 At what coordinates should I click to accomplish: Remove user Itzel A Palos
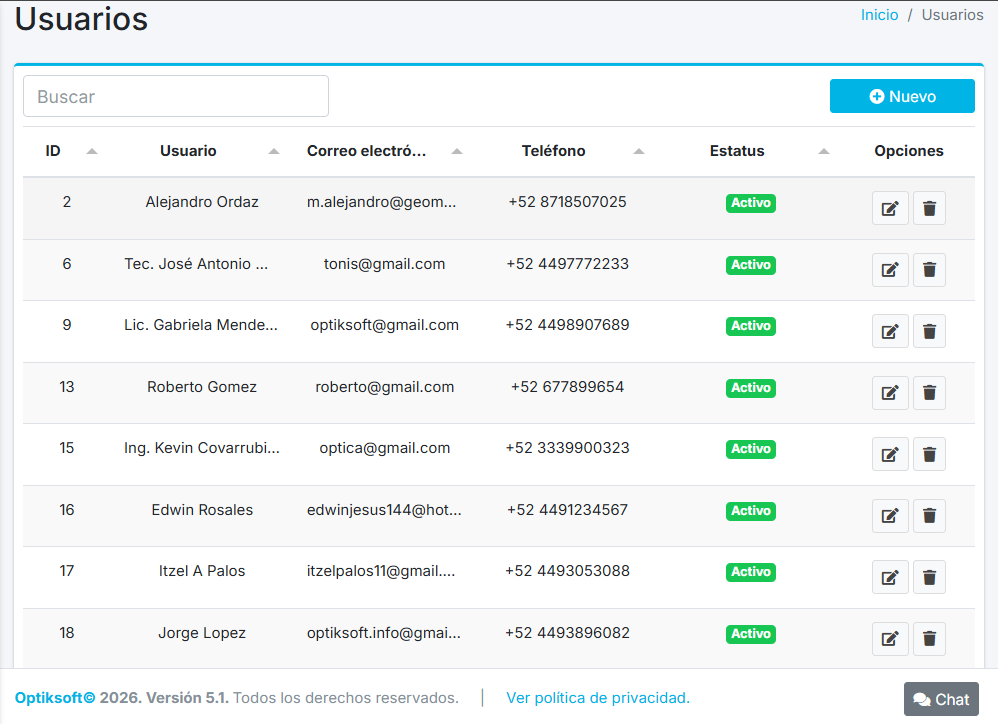(929, 577)
